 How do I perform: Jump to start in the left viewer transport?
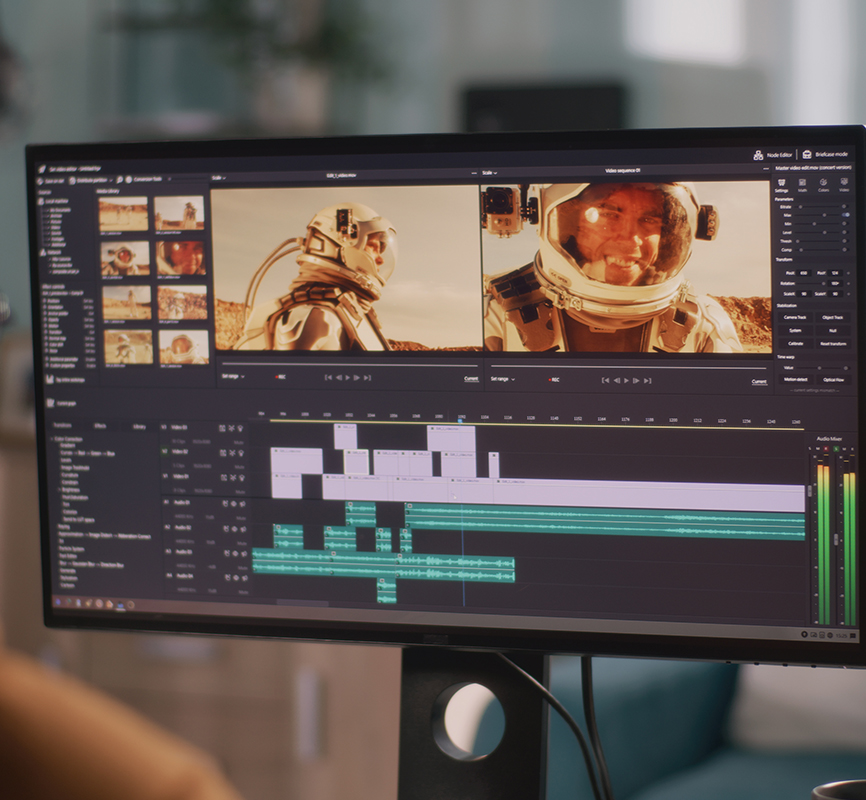coord(328,377)
